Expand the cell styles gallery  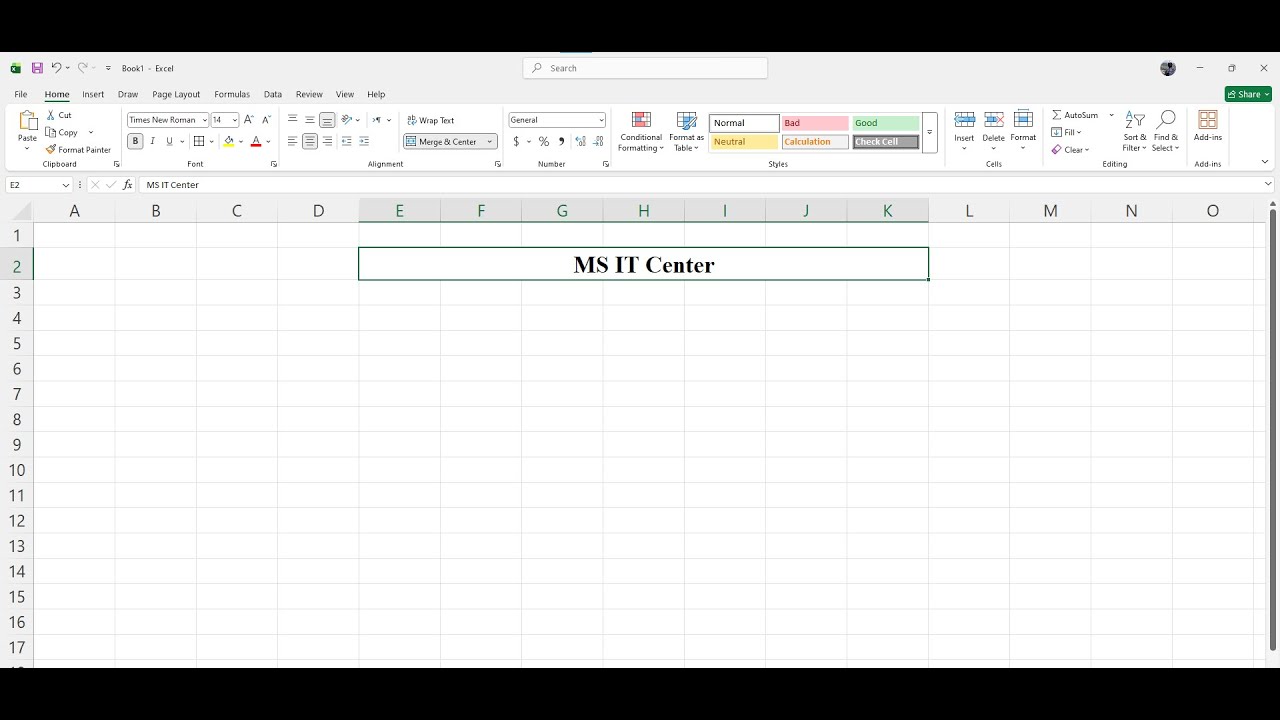[929, 132]
